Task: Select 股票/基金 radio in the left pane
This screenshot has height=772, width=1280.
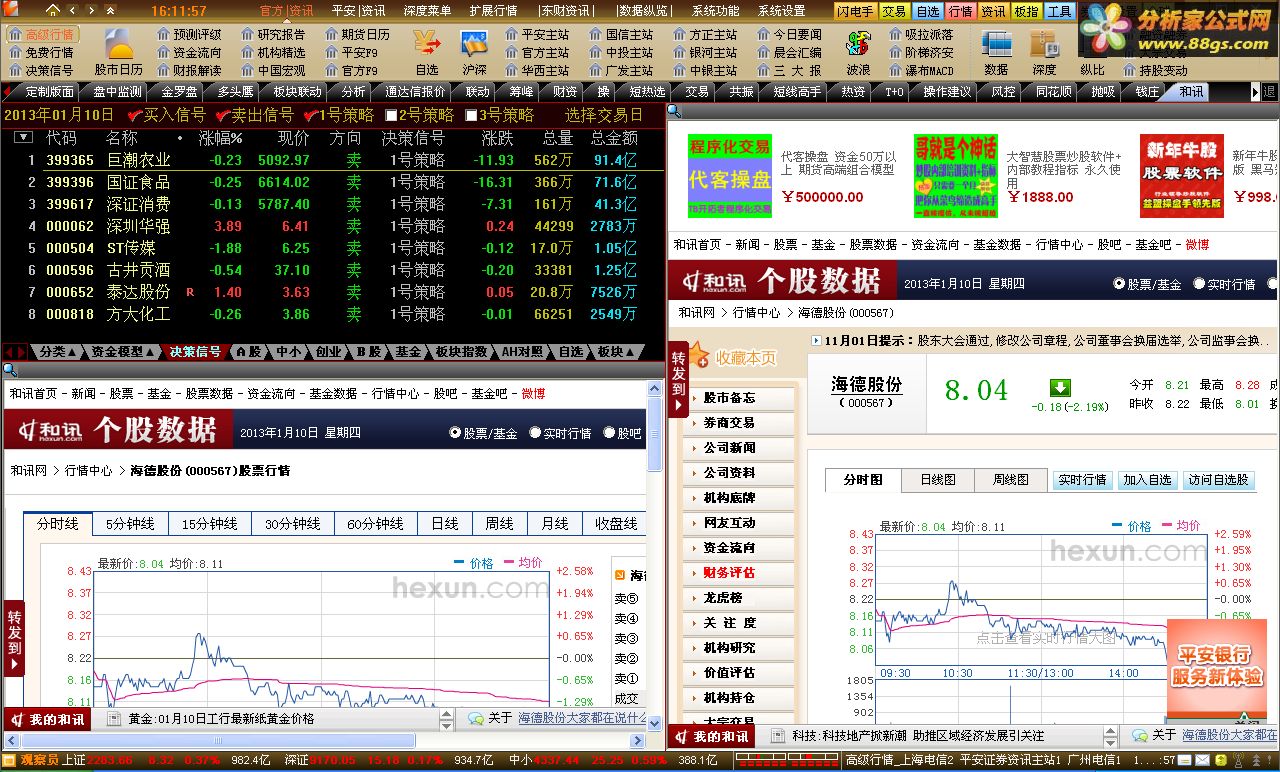Action: [x=455, y=433]
